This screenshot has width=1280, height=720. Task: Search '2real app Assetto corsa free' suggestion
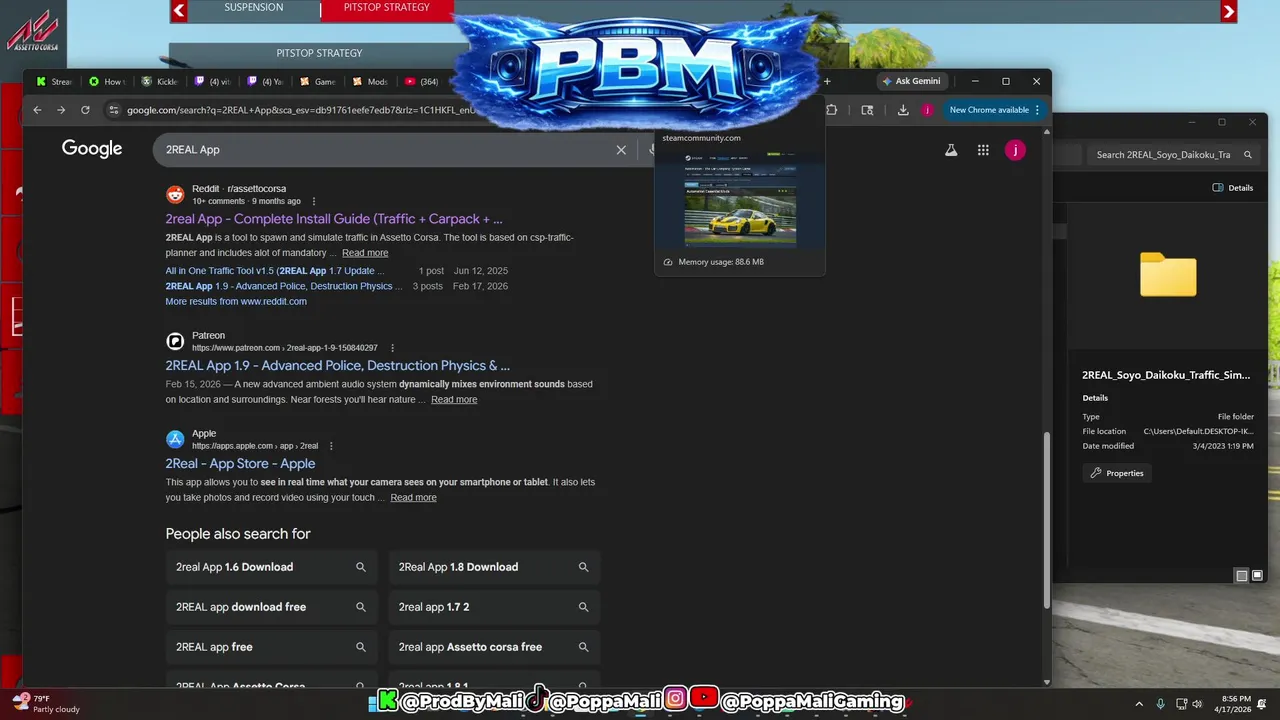click(x=494, y=647)
